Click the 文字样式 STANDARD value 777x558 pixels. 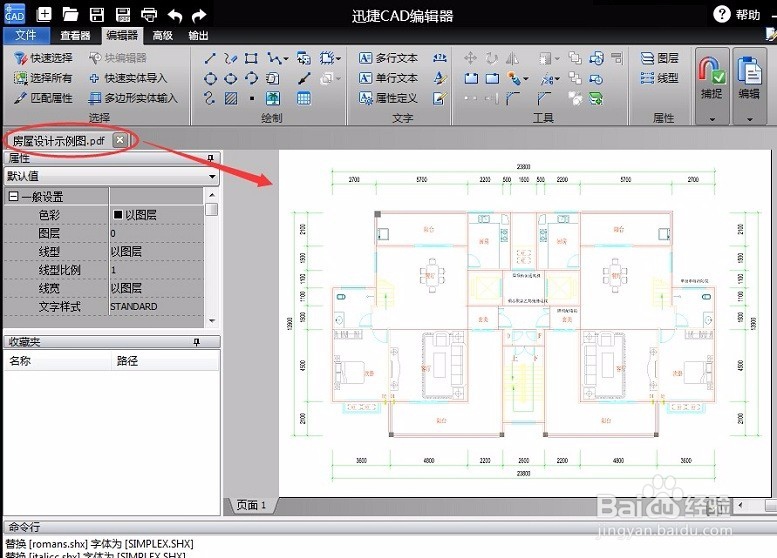pyautogui.click(x=156, y=307)
